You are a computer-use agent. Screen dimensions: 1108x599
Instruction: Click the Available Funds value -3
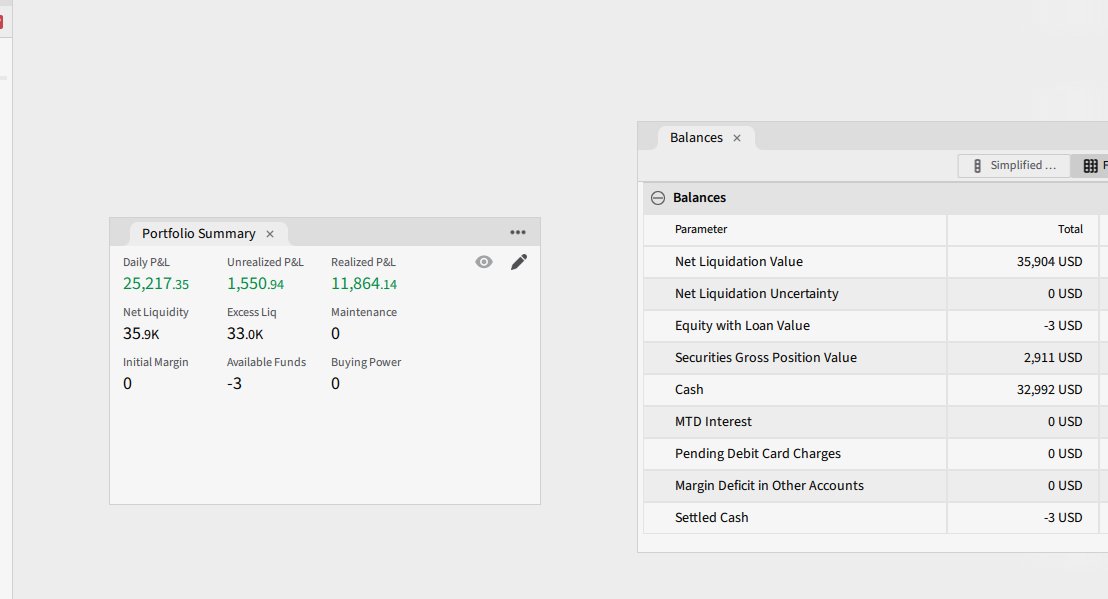pyautogui.click(x=234, y=384)
